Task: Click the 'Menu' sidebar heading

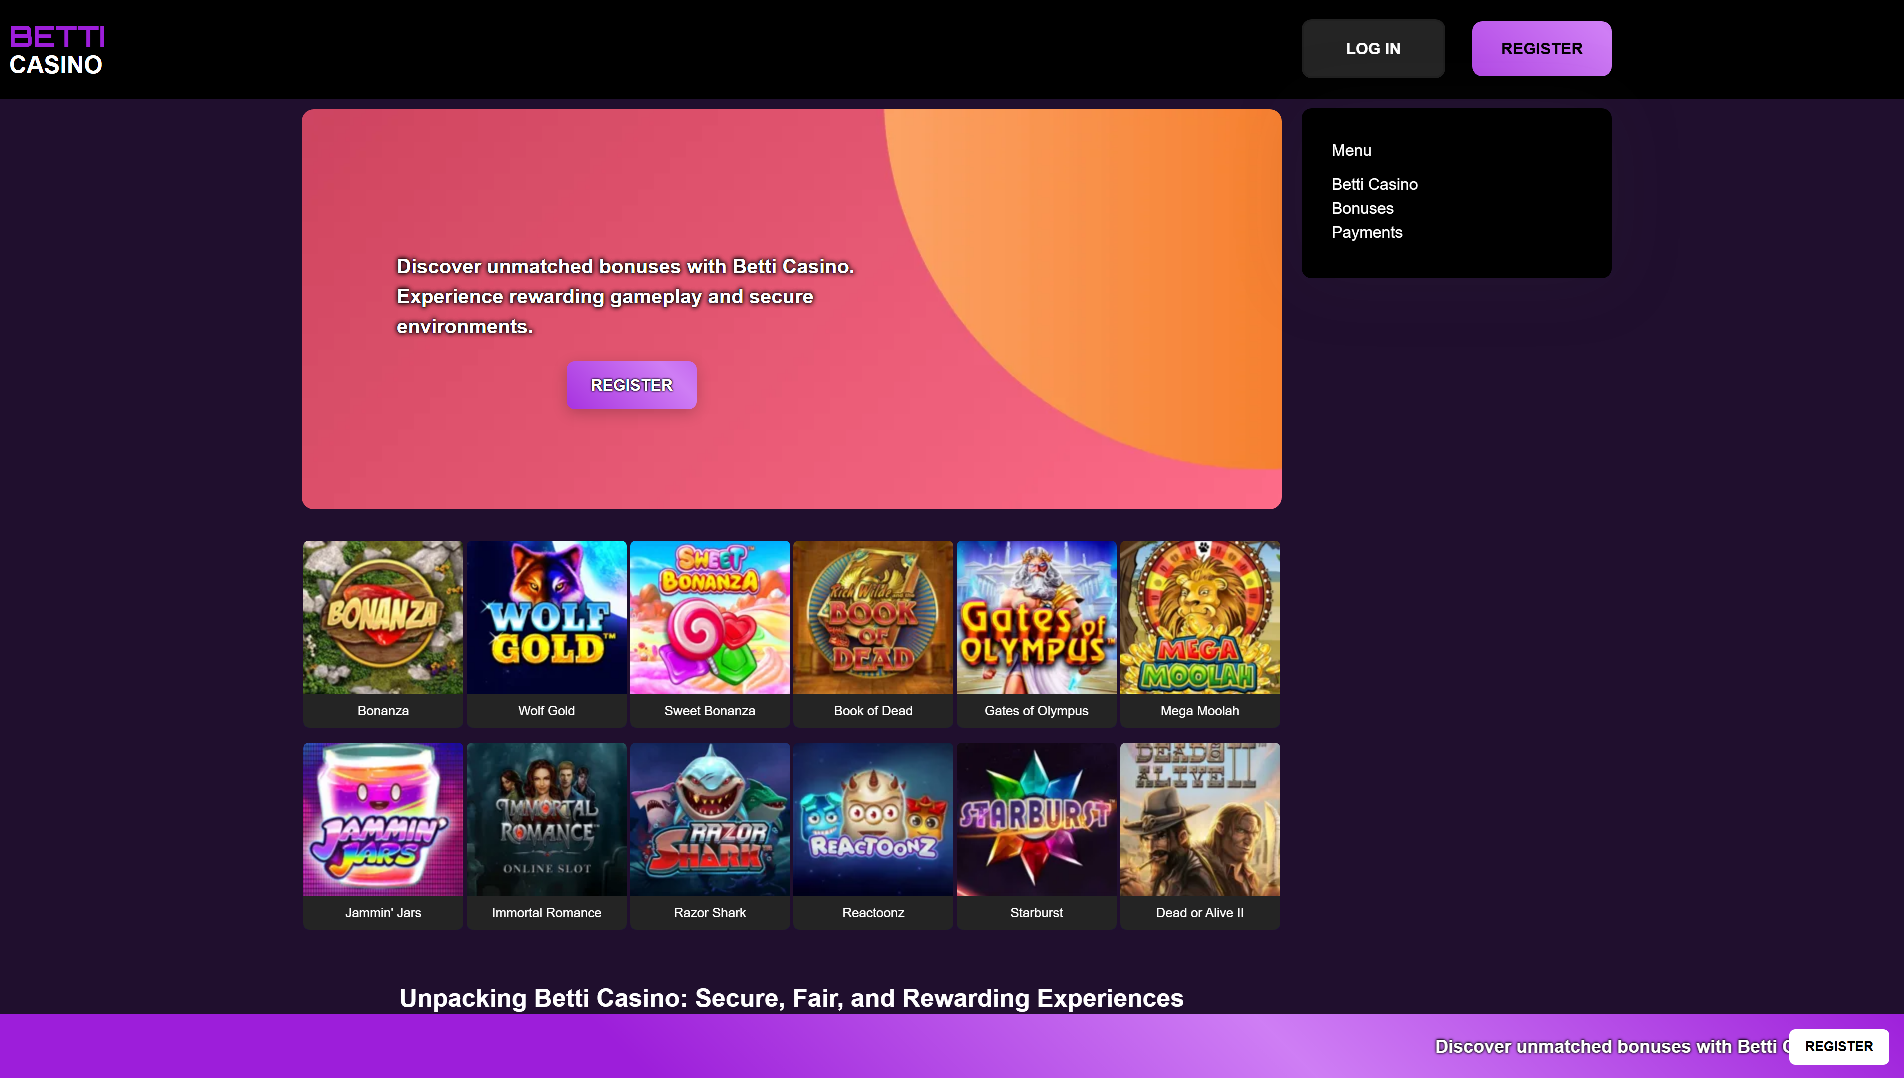Action: [x=1351, y=150]
